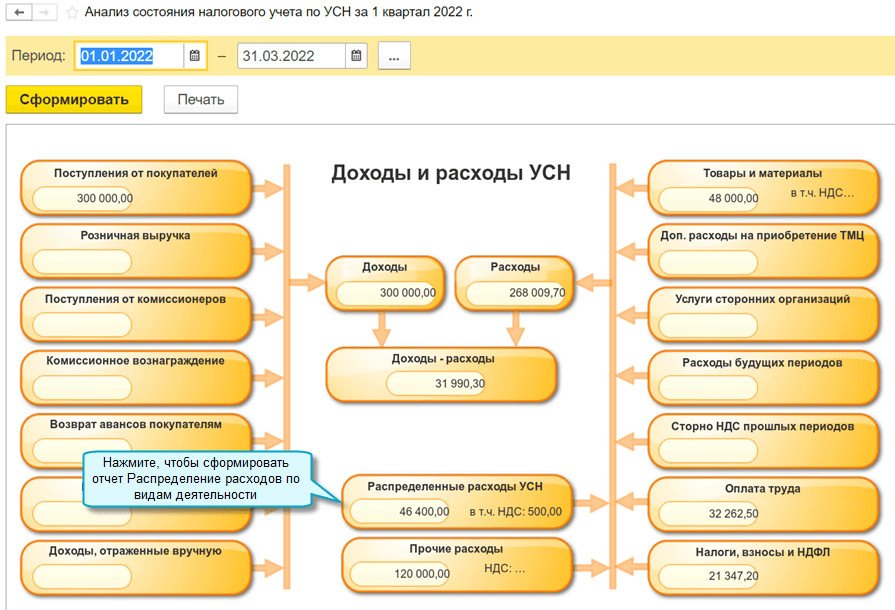Open Розничная выручка block
The width and height of the screenshot is (895, 610).
[x=136, y=251]
